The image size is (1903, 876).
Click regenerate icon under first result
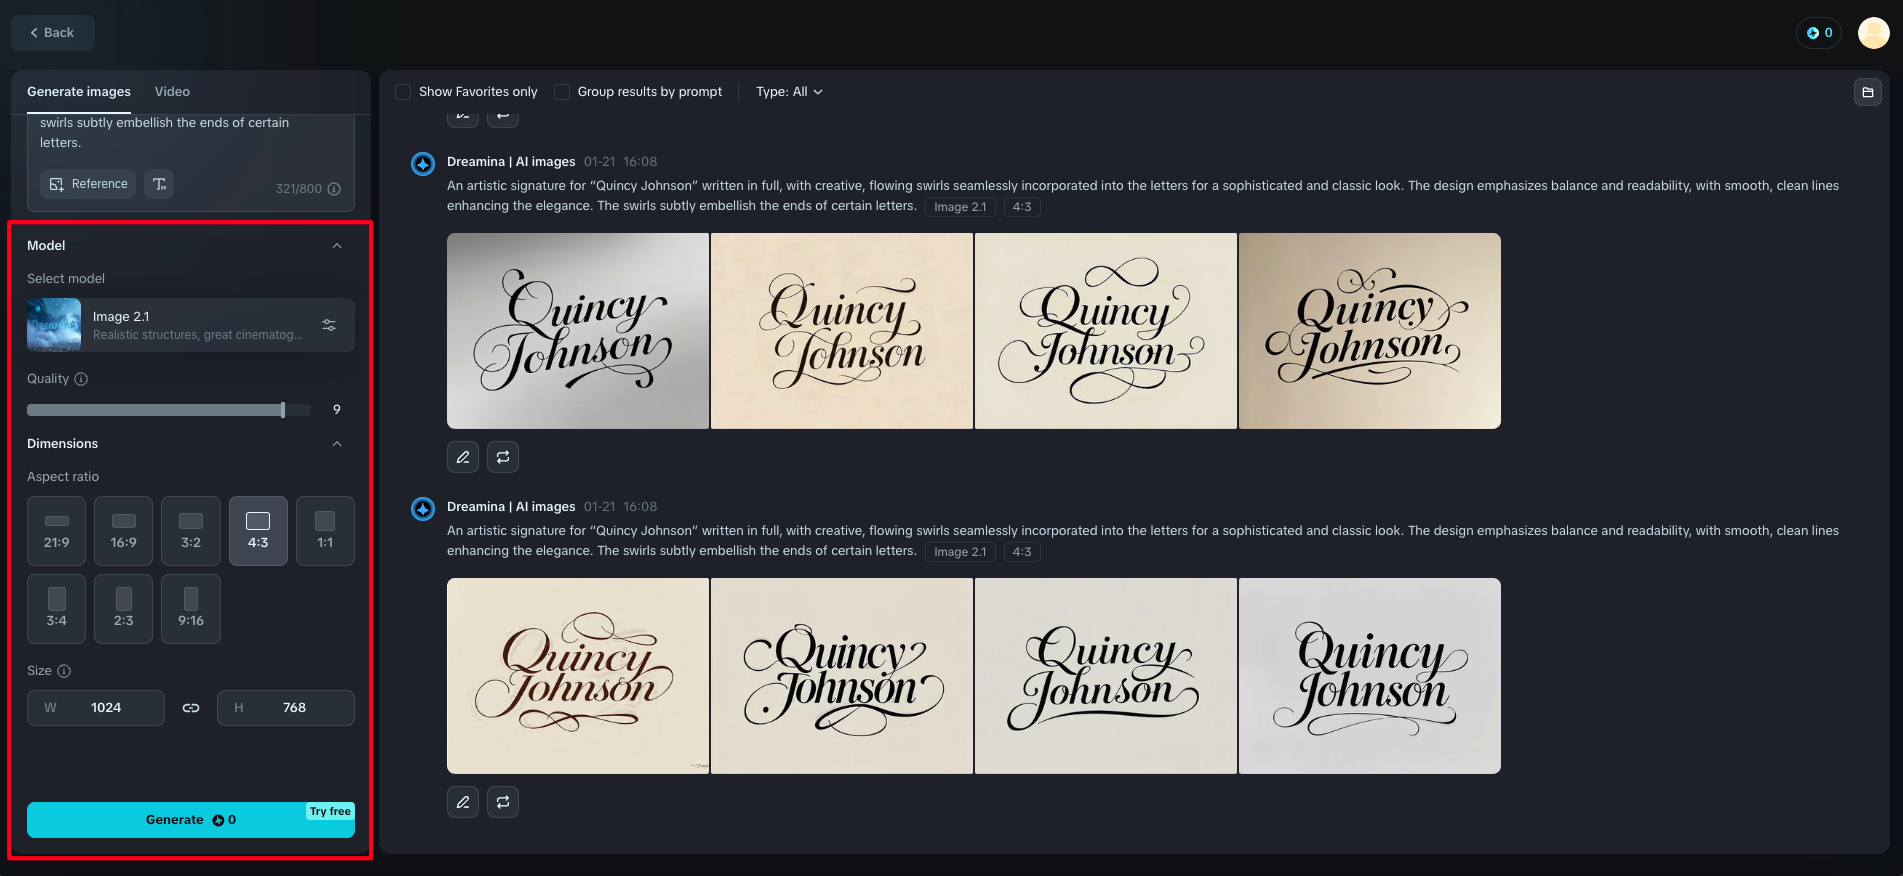[503, 457]
